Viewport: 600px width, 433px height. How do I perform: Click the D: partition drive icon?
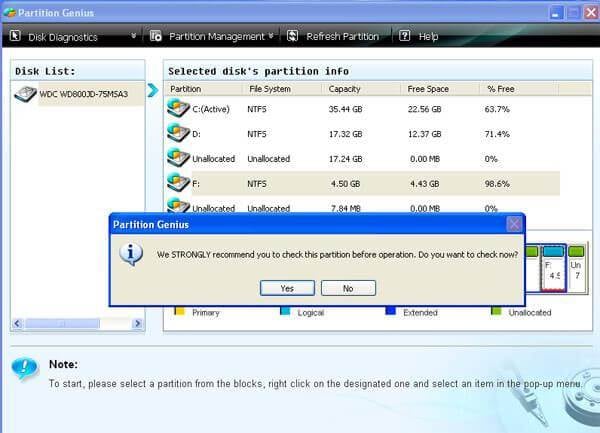[x=178, y=133]
